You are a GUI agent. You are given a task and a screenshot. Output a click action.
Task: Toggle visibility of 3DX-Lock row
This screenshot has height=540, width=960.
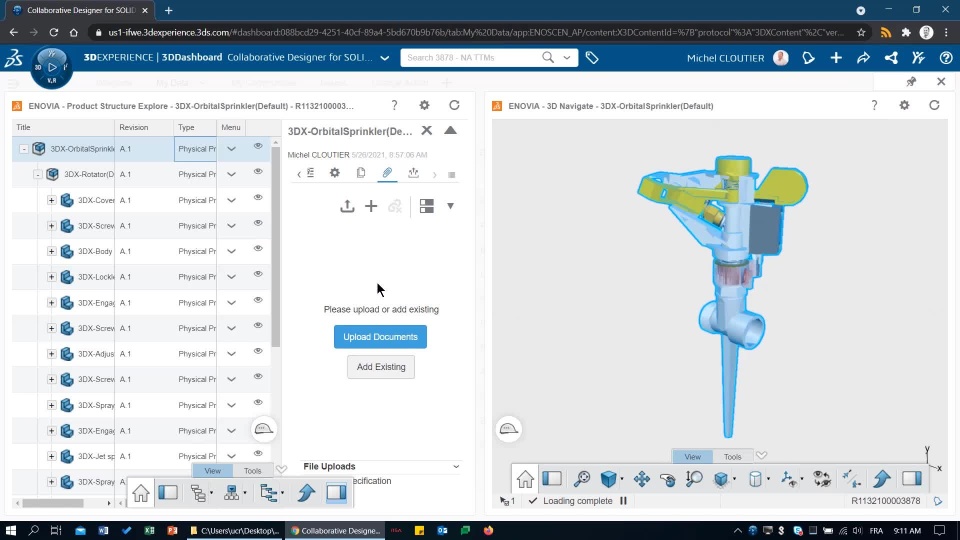pos(258,274)
